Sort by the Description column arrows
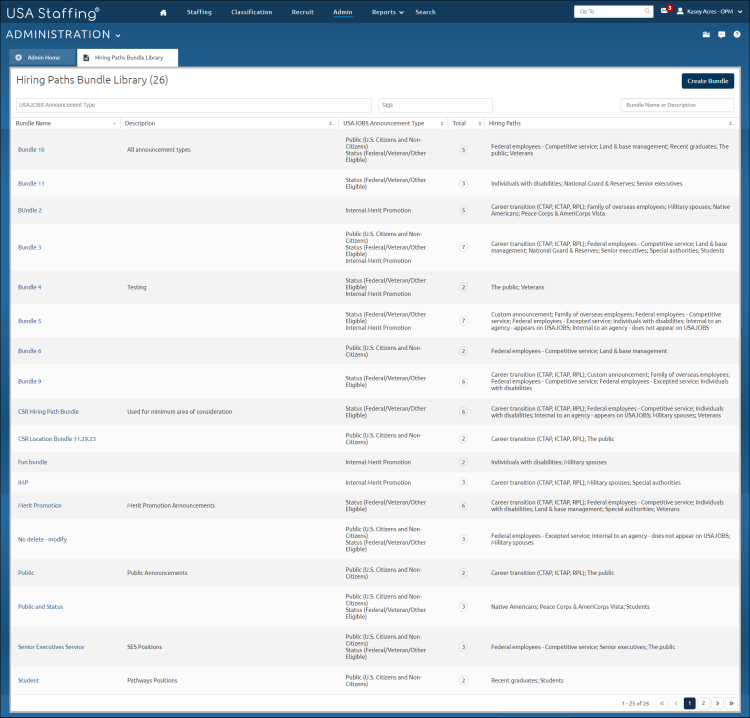Screen dimensions: 750x718 pos(331,123)
